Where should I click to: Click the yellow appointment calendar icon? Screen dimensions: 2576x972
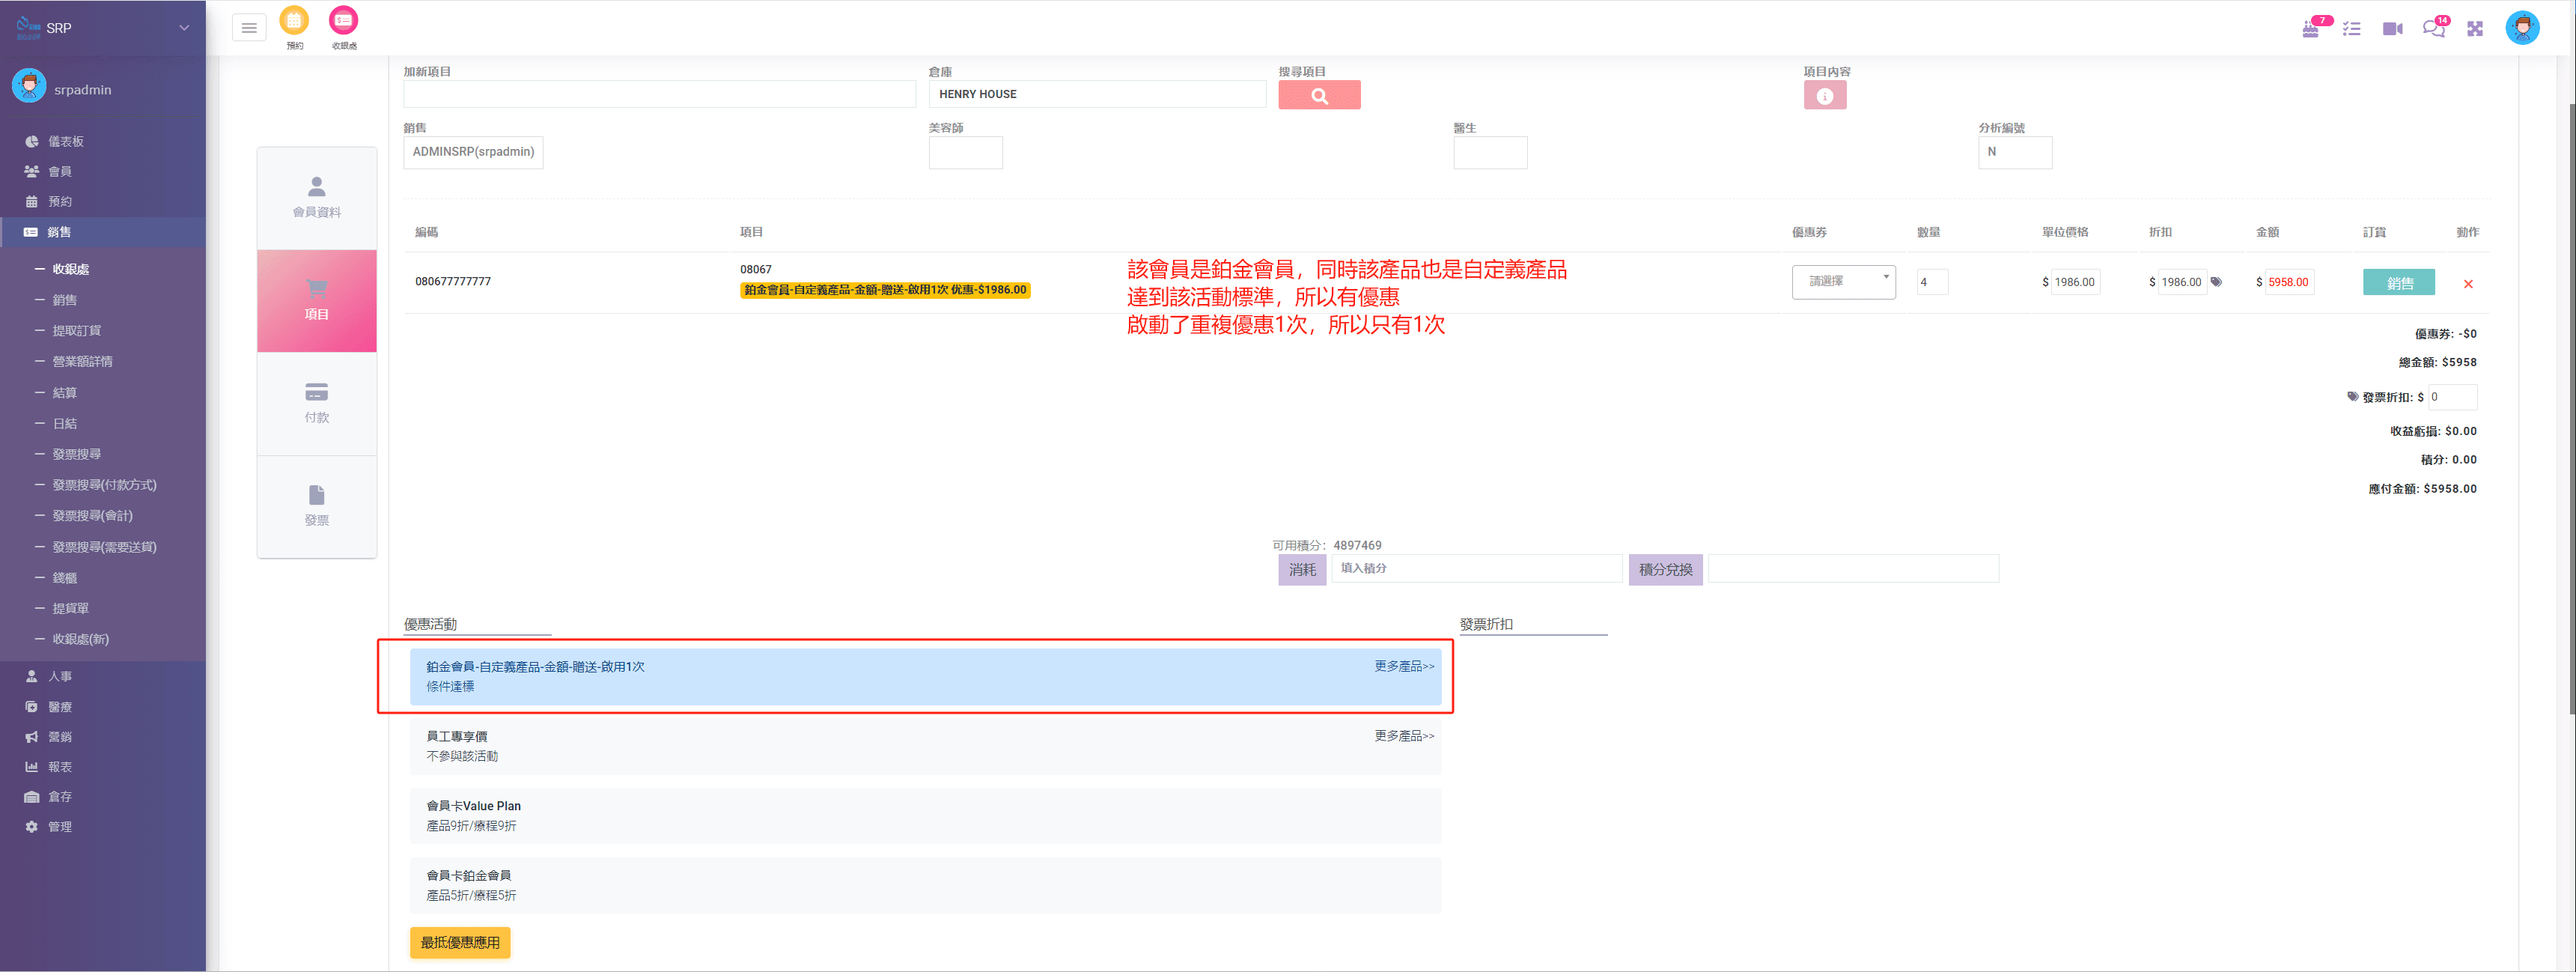[x=294, y=20]
